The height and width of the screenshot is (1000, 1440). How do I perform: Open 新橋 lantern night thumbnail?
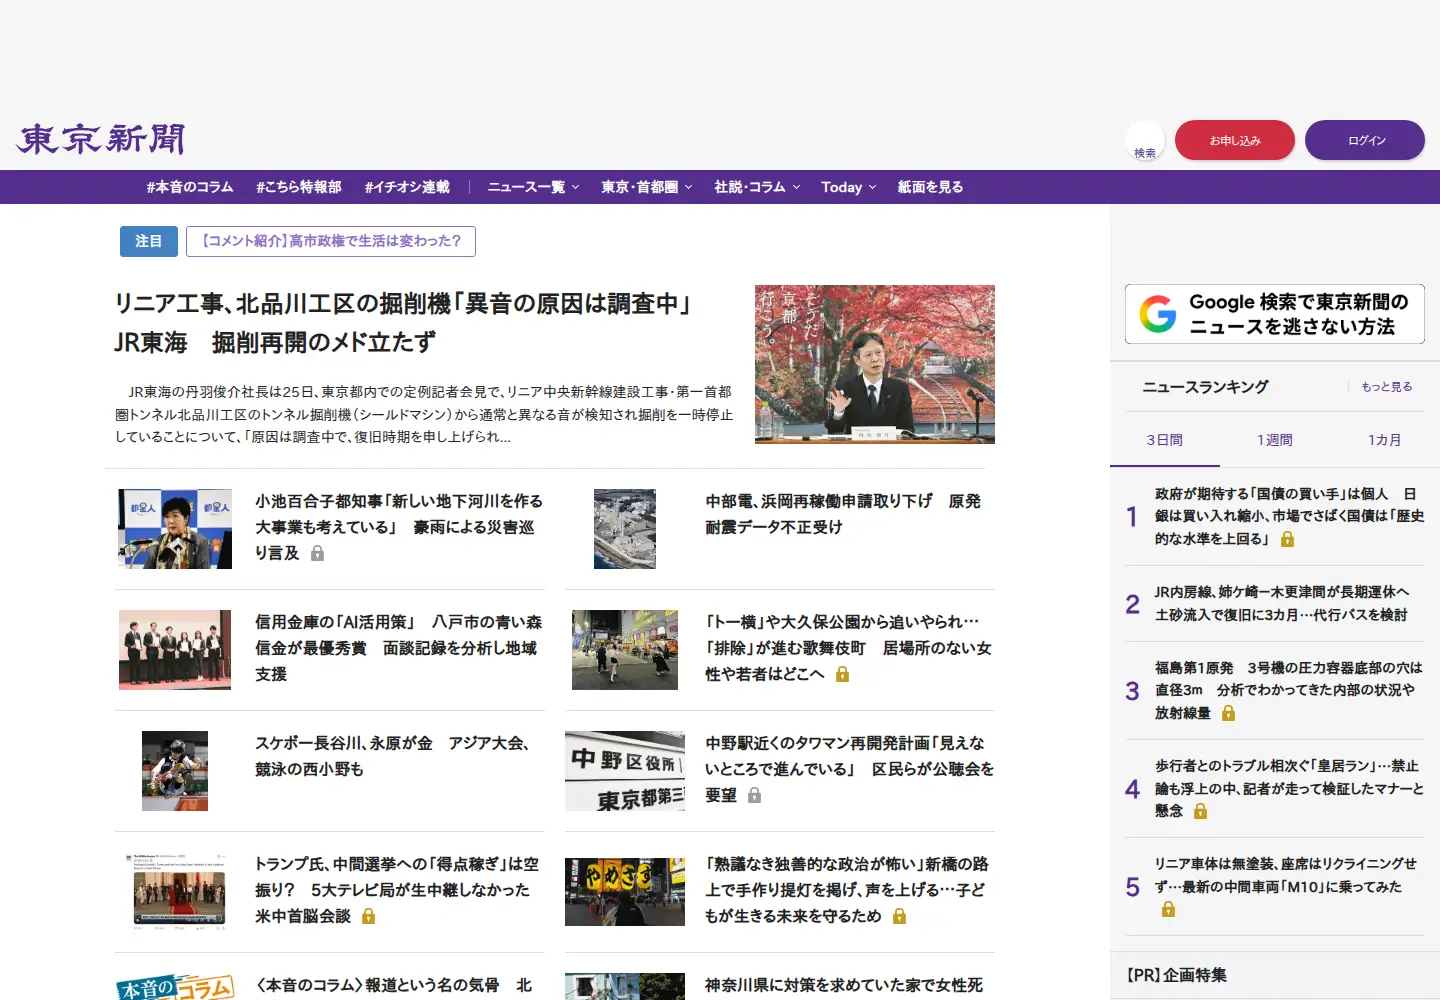[x=625, y=892]
